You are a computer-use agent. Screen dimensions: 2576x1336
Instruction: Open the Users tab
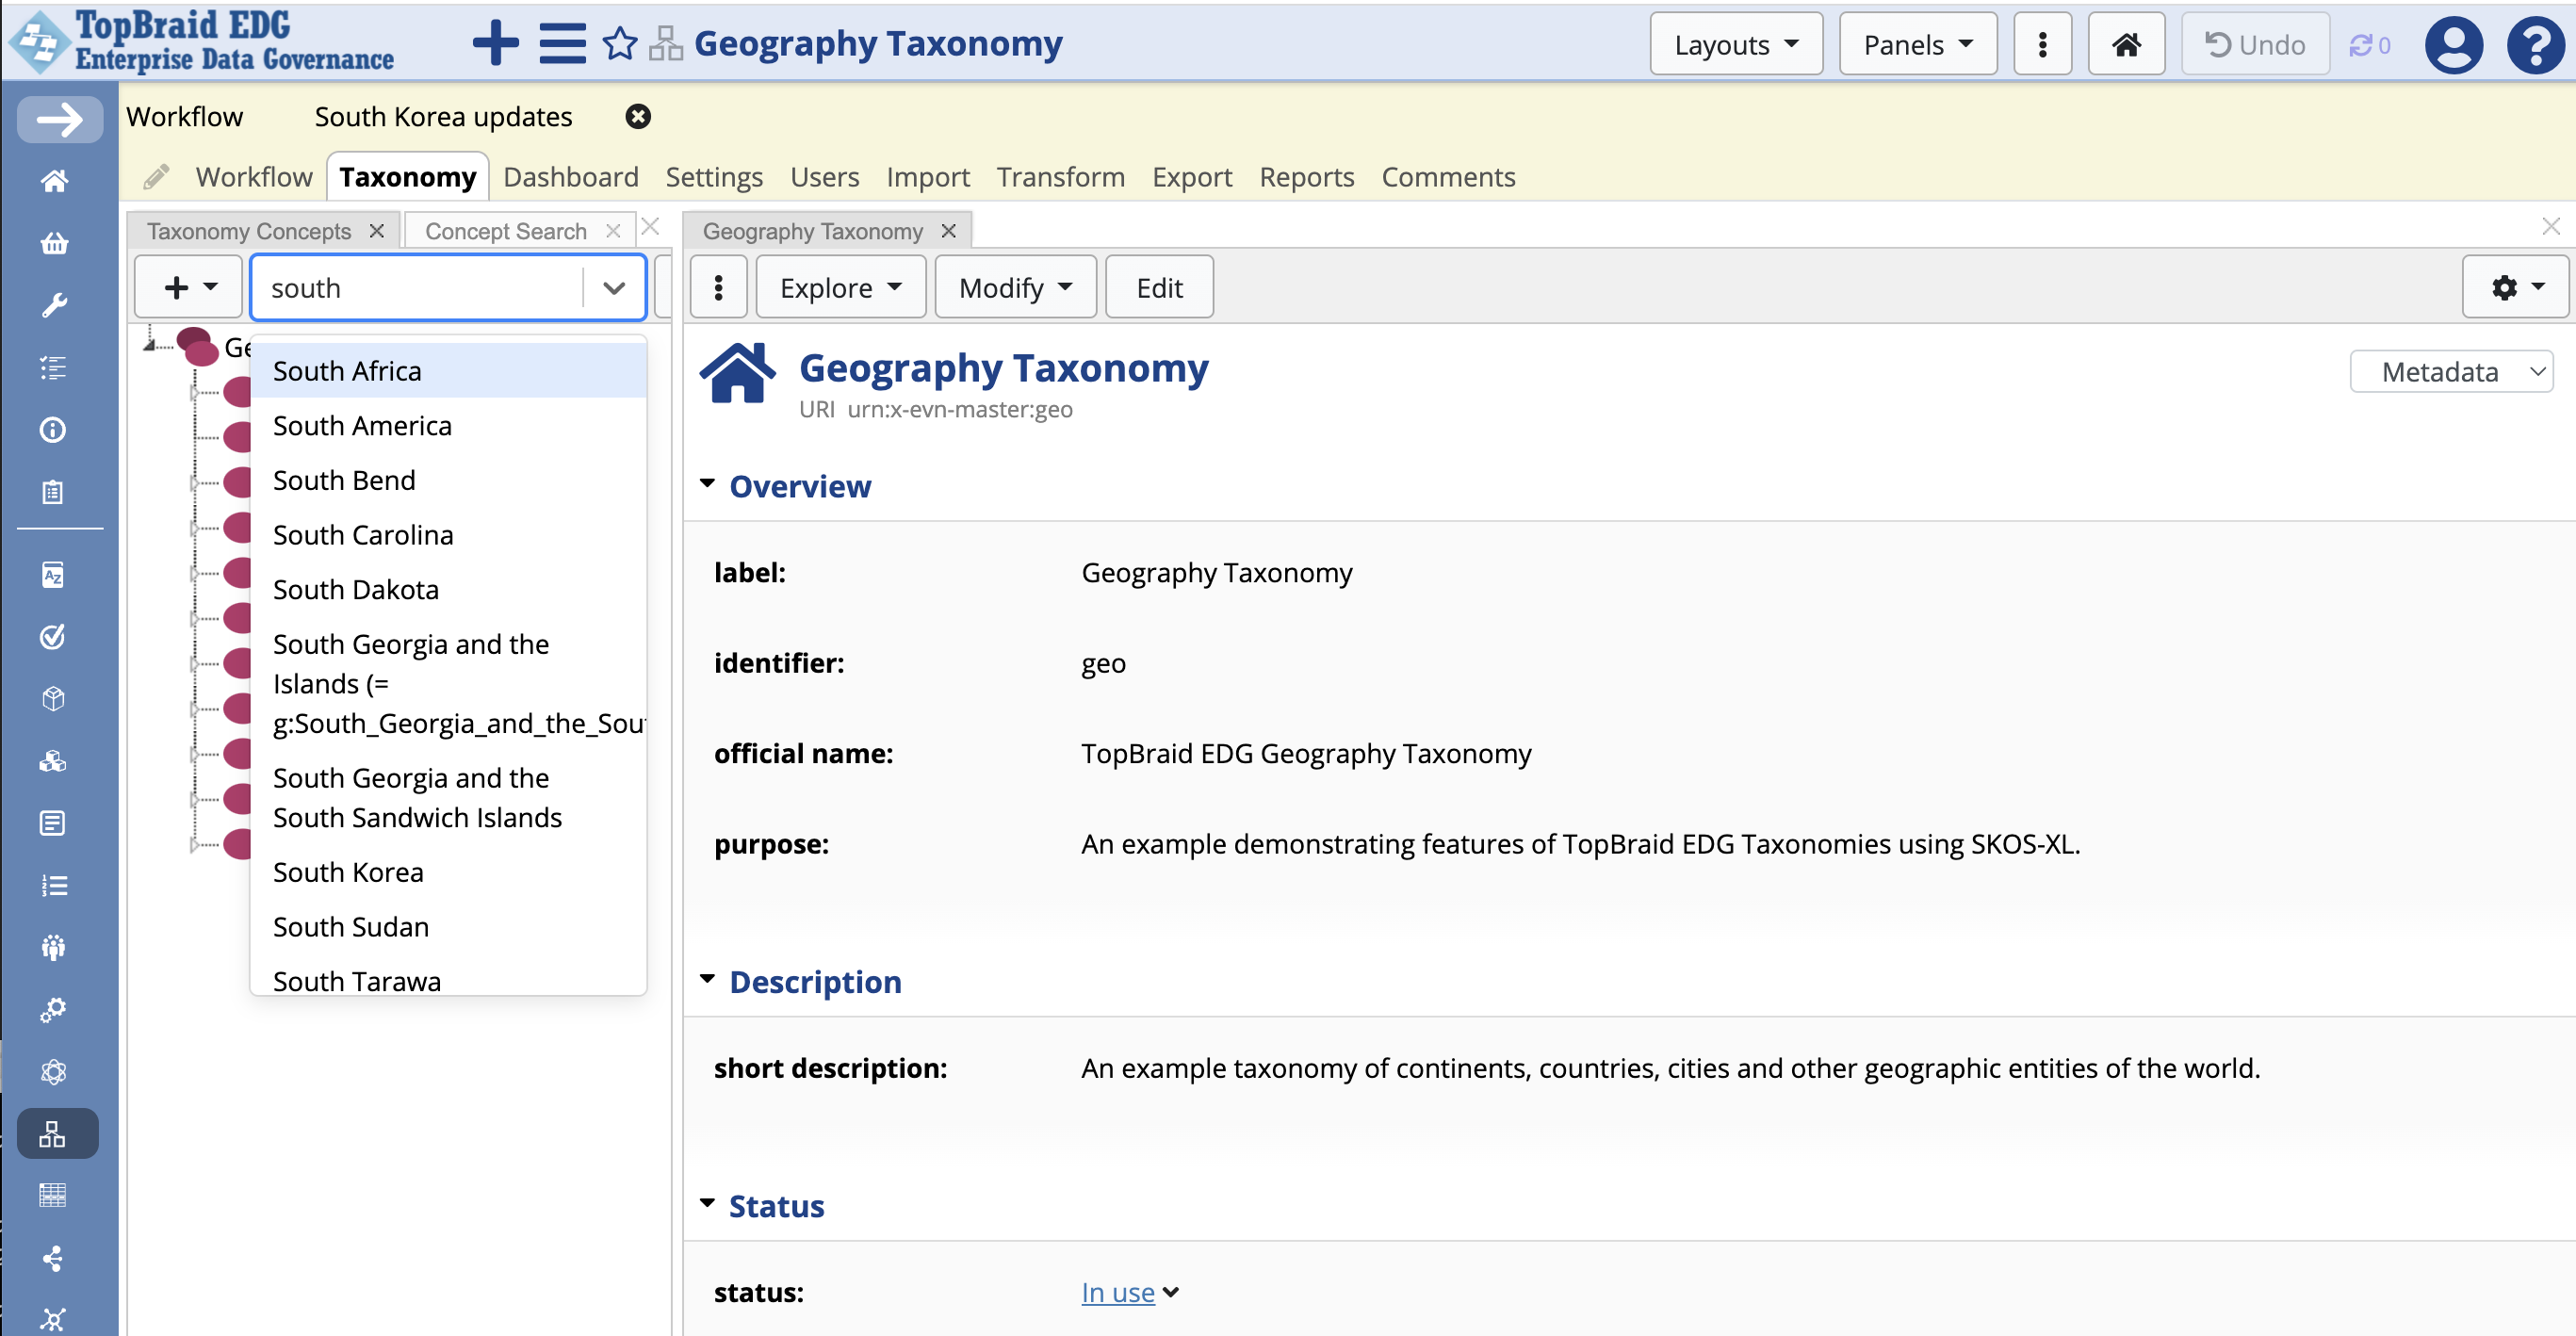(x=824, y=177)
